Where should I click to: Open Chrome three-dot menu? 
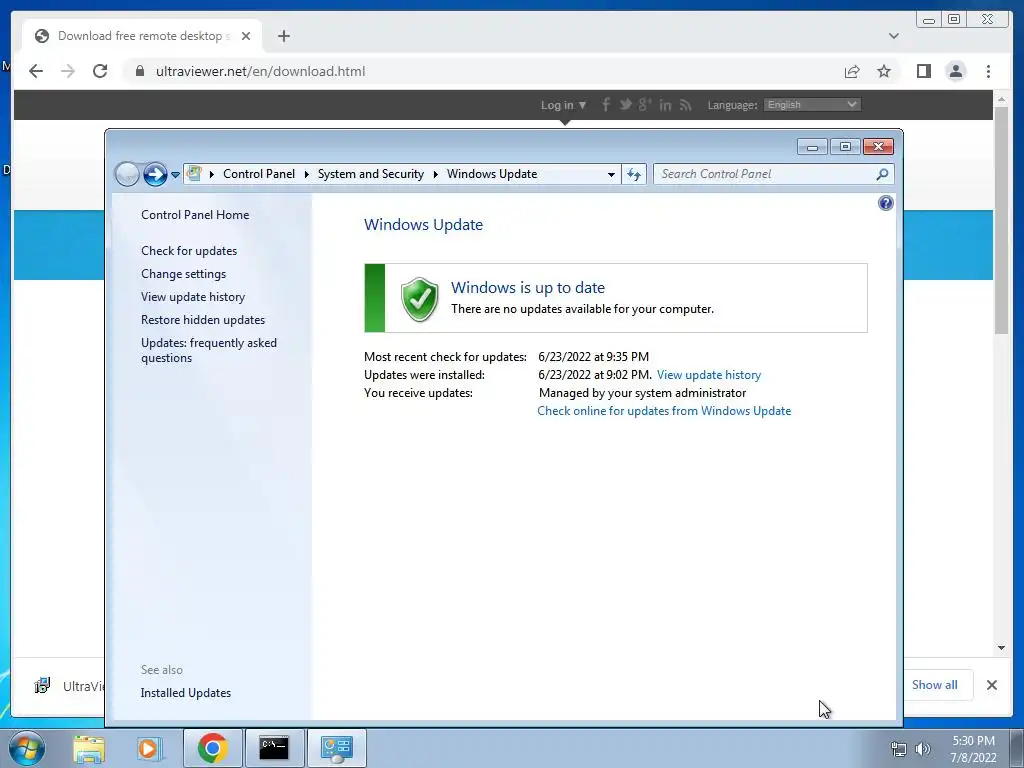(988, 71)
